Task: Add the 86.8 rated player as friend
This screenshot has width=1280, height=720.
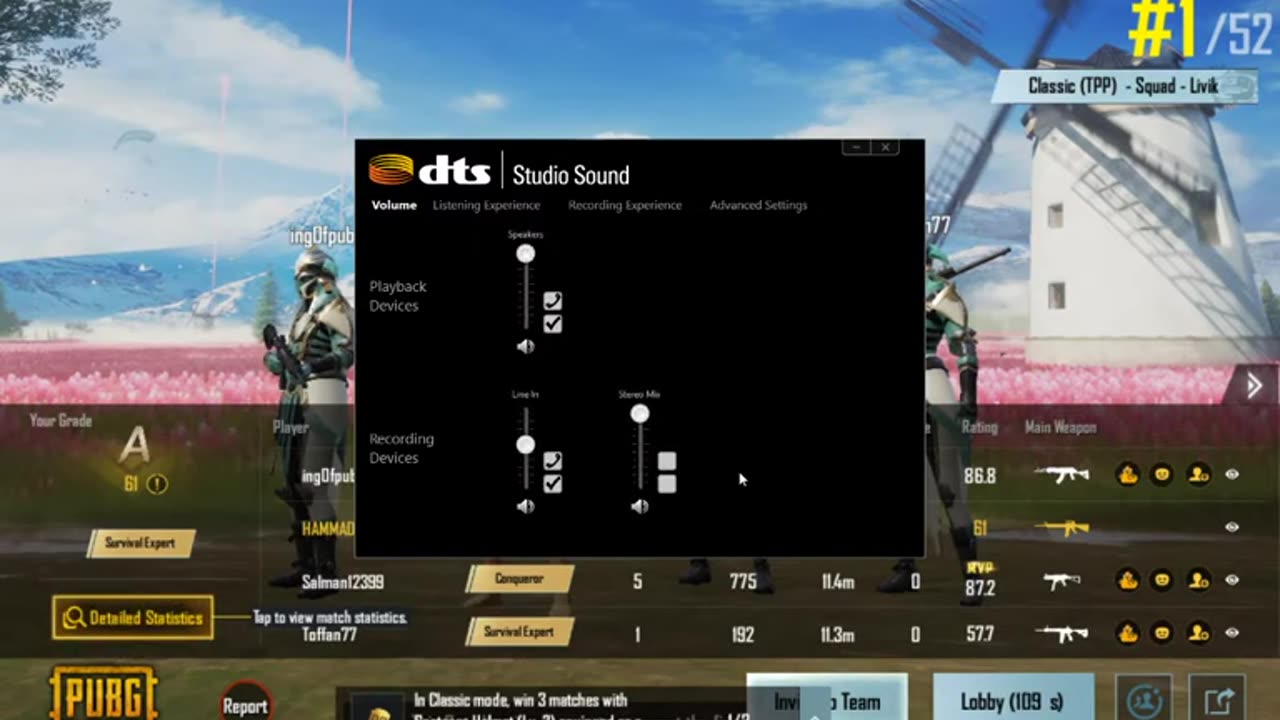Action: 1198,476
